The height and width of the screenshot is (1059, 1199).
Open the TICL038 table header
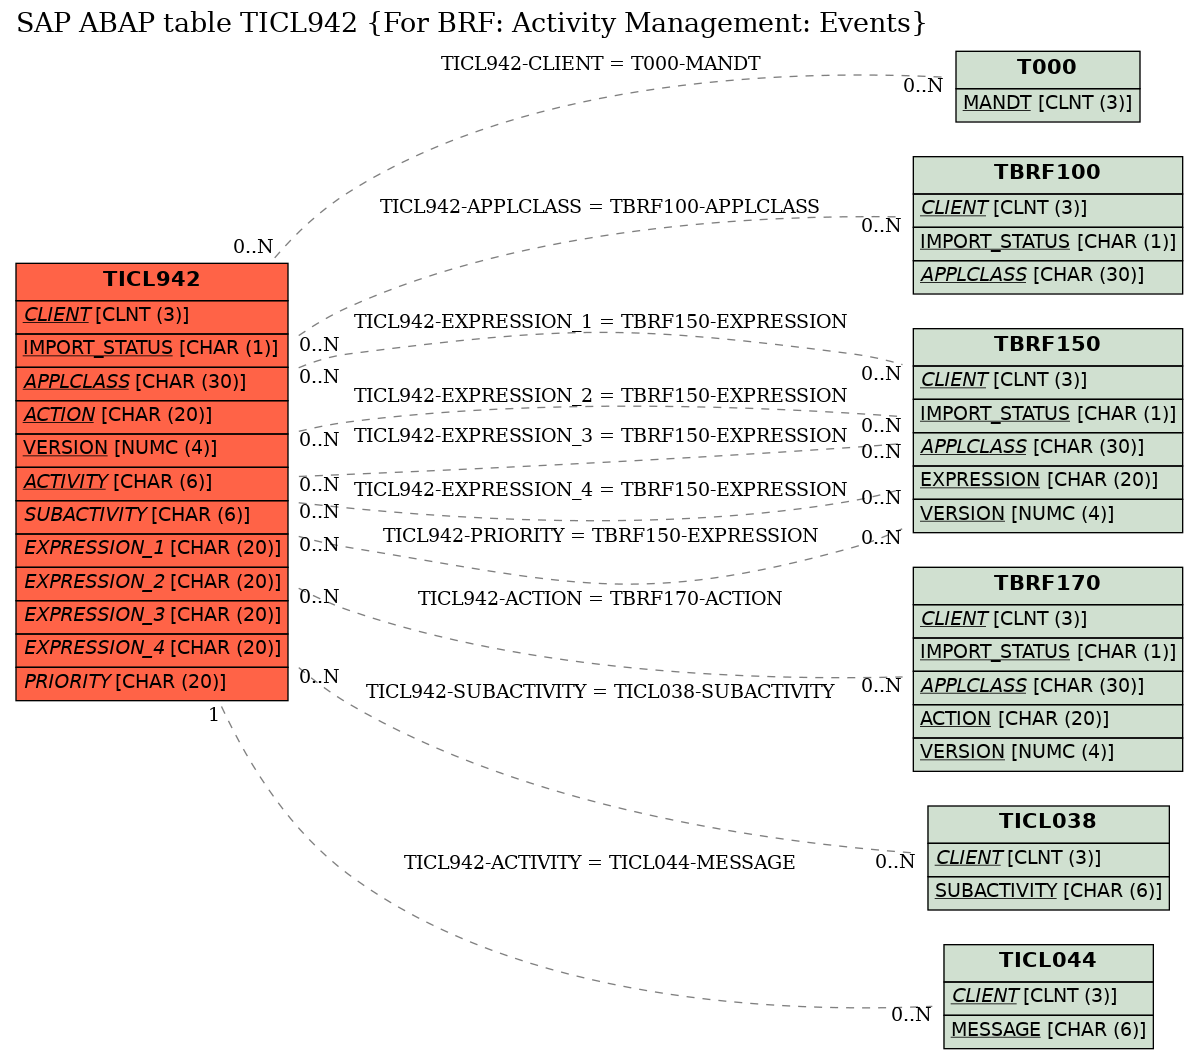tap(1048, 823)
